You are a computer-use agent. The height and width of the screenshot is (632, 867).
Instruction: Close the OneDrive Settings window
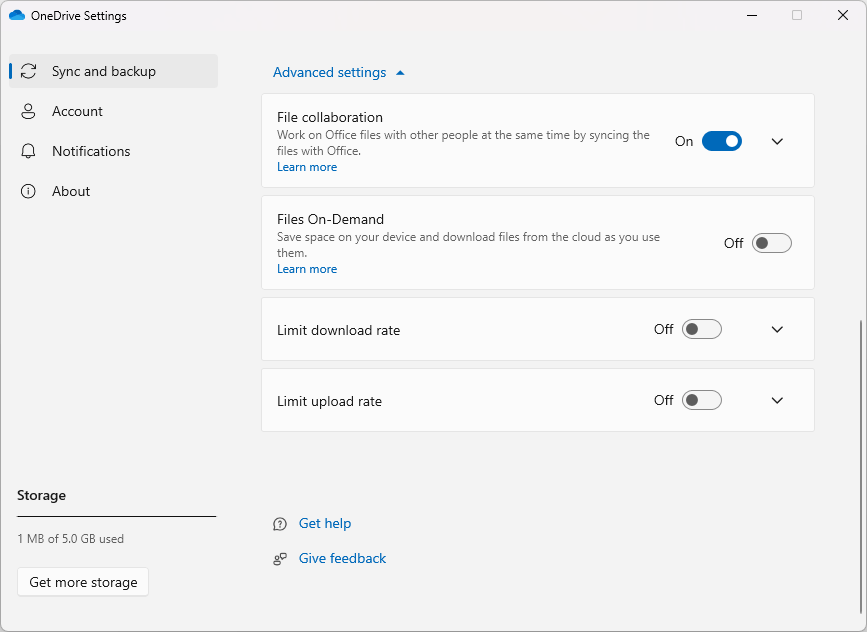coord(843,15)
